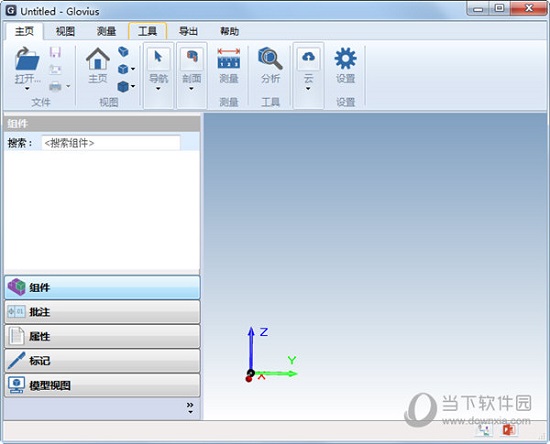550x444 pixels.
Task: Activate the 剖面 section tool icon
Action: [x=192, y=56]
